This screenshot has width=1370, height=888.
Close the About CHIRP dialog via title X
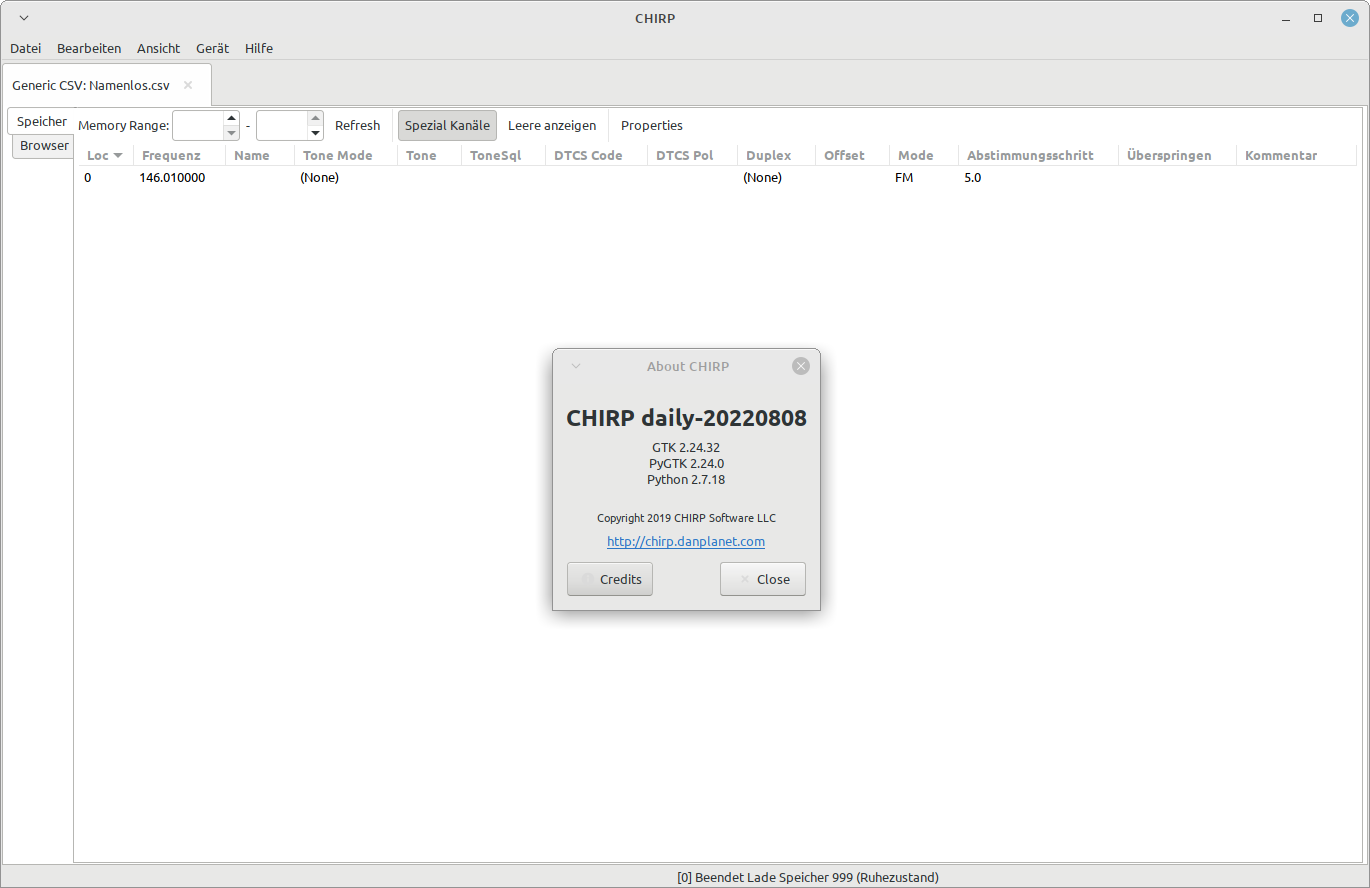click(801, 366)
